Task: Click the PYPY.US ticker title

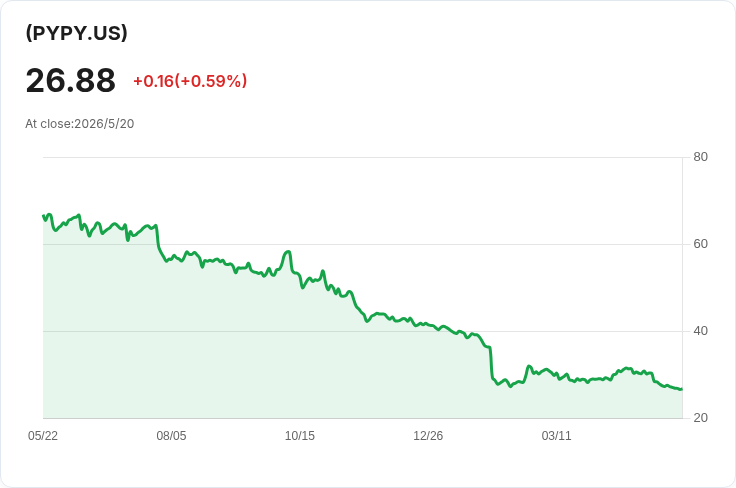Action: pyautogui.click(x=77, y=33)
